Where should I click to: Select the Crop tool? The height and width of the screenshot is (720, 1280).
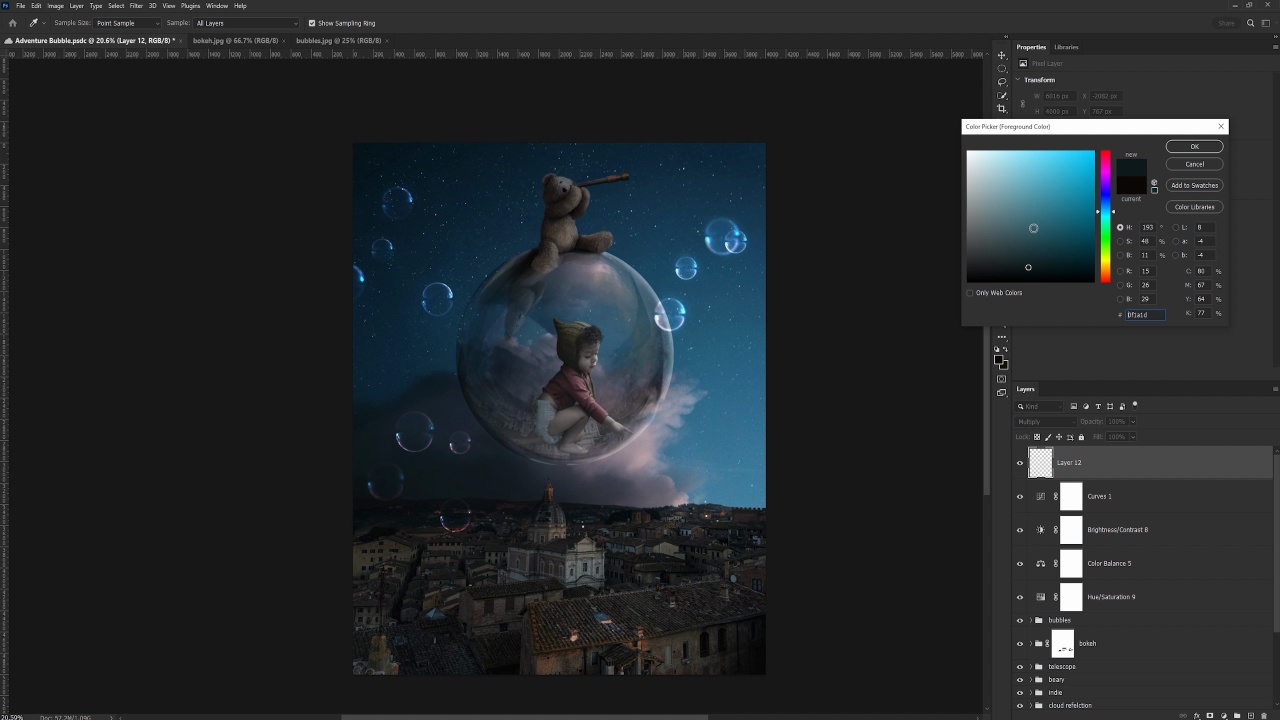coord(1002,109)
